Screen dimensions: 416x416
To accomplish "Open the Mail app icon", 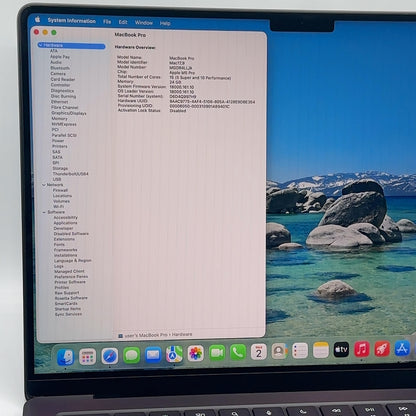I will coord(153,355).
